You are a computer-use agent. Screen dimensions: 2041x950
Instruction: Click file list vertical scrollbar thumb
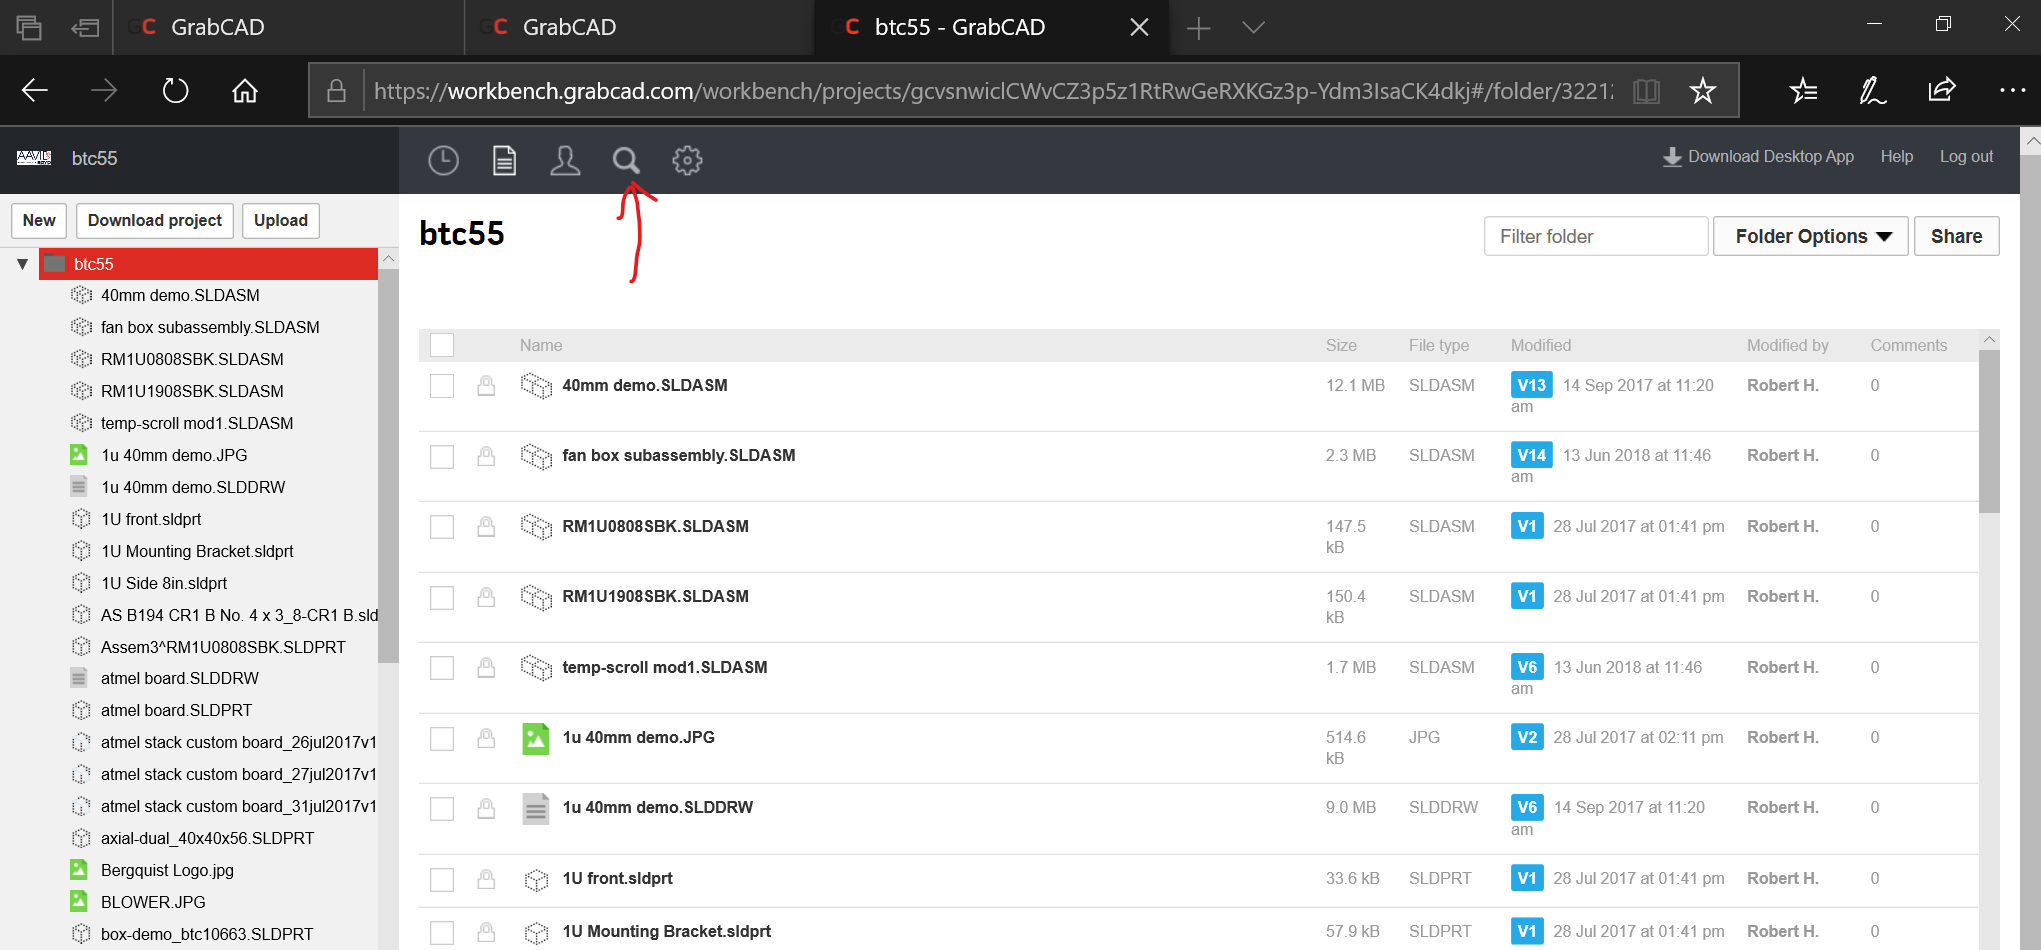click(1989, 432)
